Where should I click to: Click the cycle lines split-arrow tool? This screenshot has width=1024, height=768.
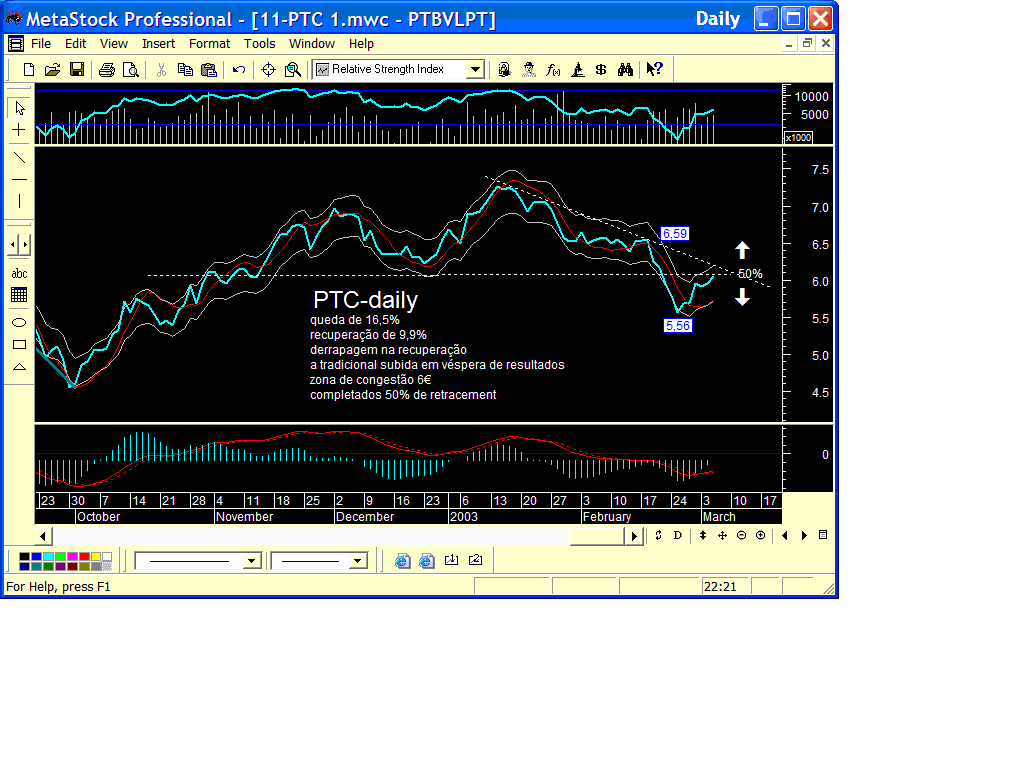click(20, 245)
